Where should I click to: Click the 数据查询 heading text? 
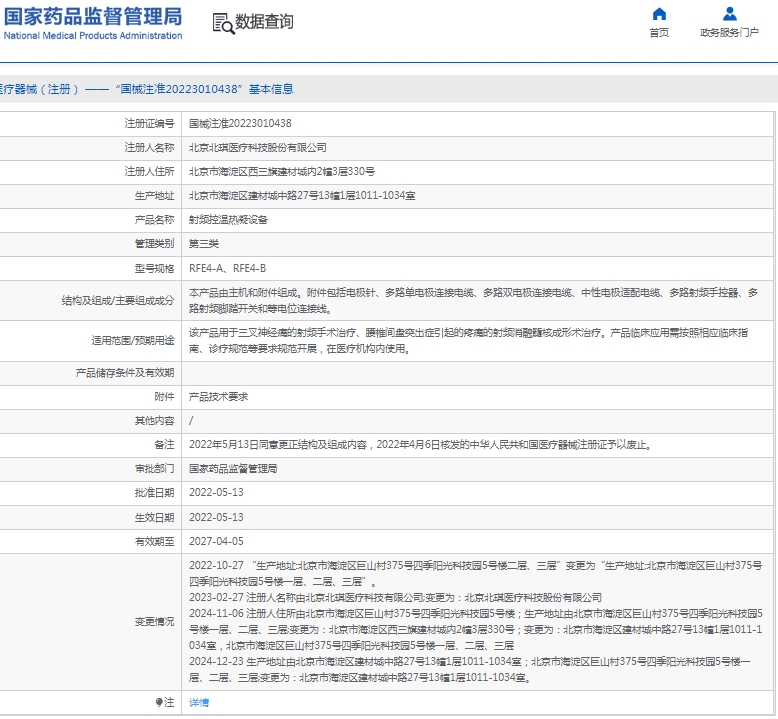point(264,22)
